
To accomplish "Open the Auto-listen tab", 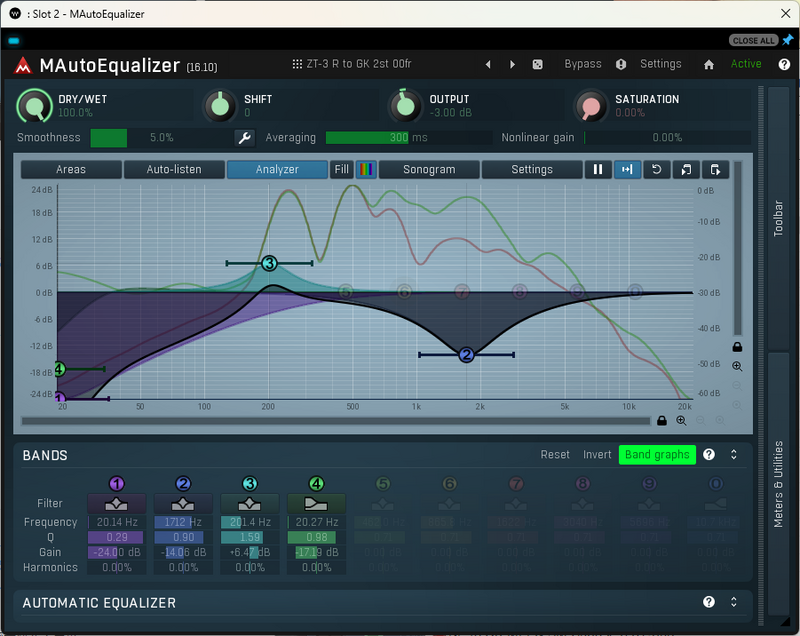I will 174,169.
